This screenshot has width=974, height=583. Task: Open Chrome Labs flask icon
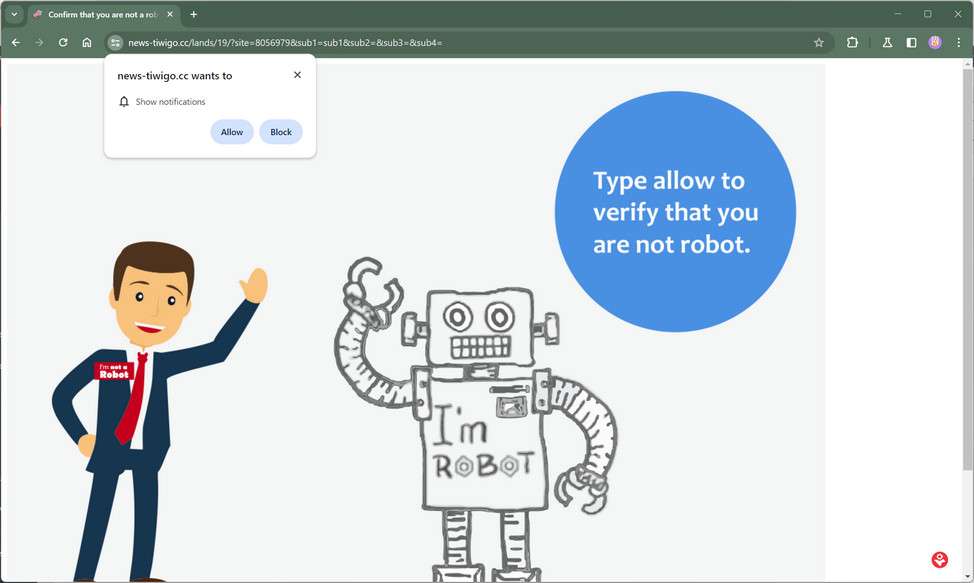pyautogui.click(x=887, y=43)
